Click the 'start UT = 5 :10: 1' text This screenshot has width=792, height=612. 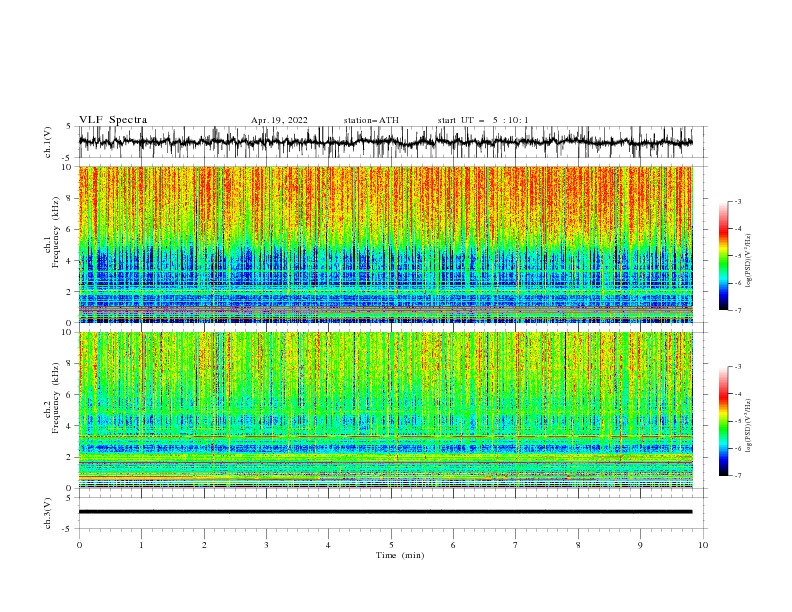[483, 120]
